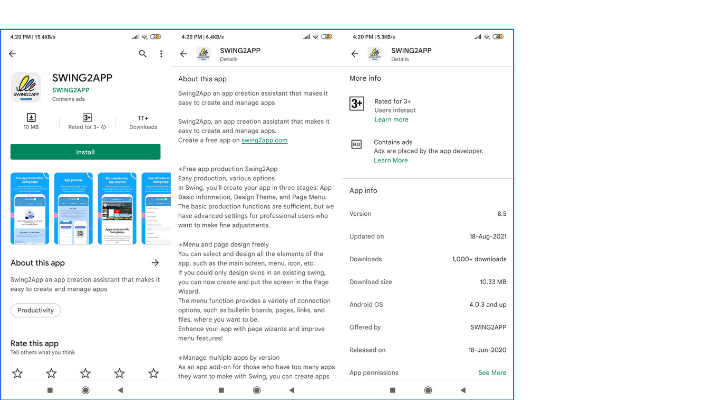Open the SWING2APP developer link
This screenshot has width=720, height=400.
coord(71,90)
